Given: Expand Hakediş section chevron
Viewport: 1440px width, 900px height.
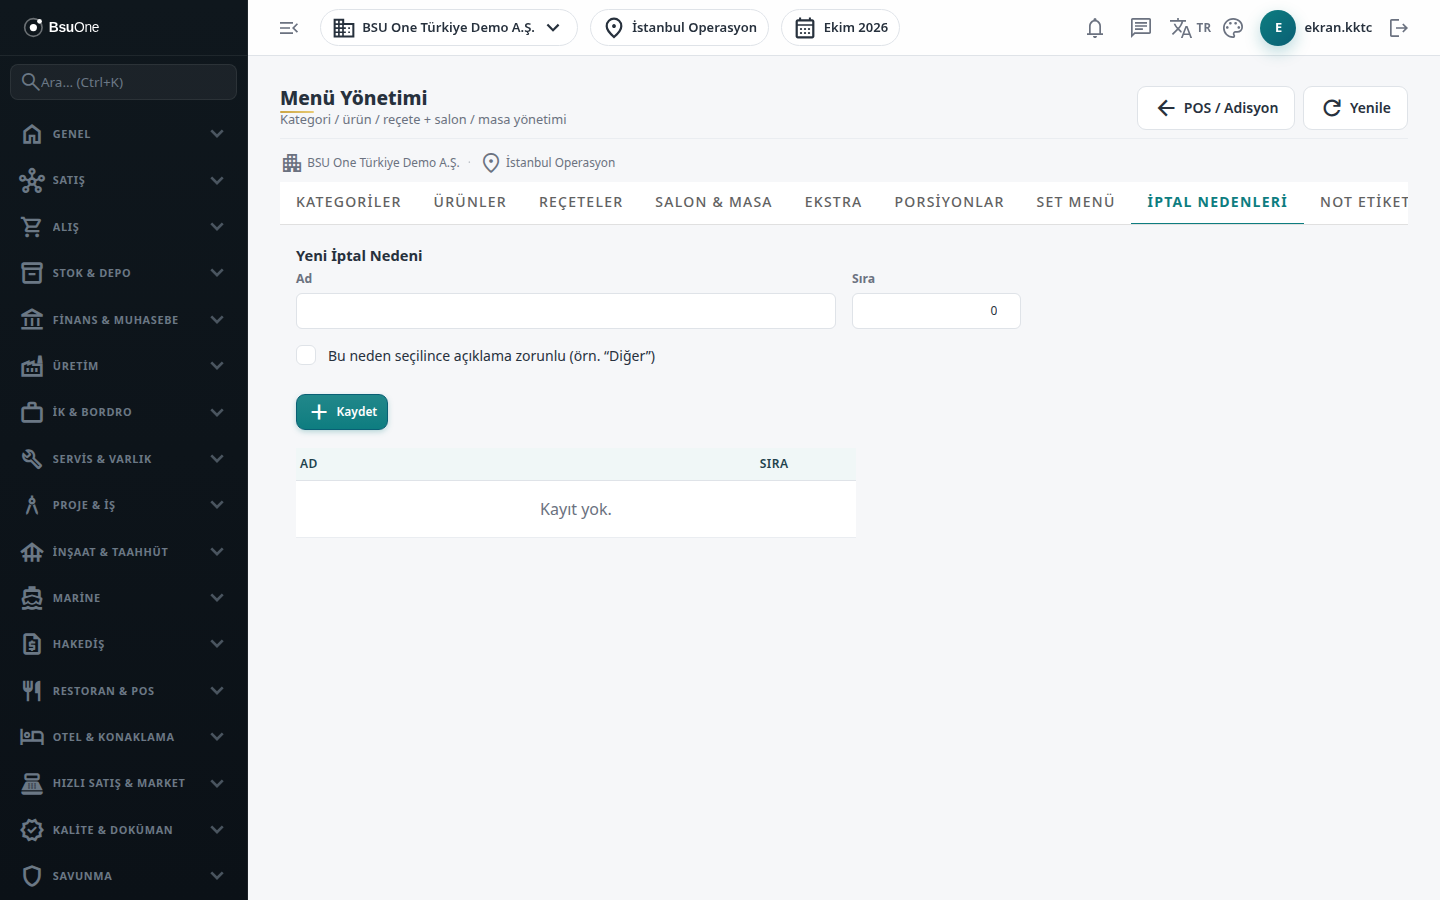Looking at the screenshot, I should click(x=217, y=644).
